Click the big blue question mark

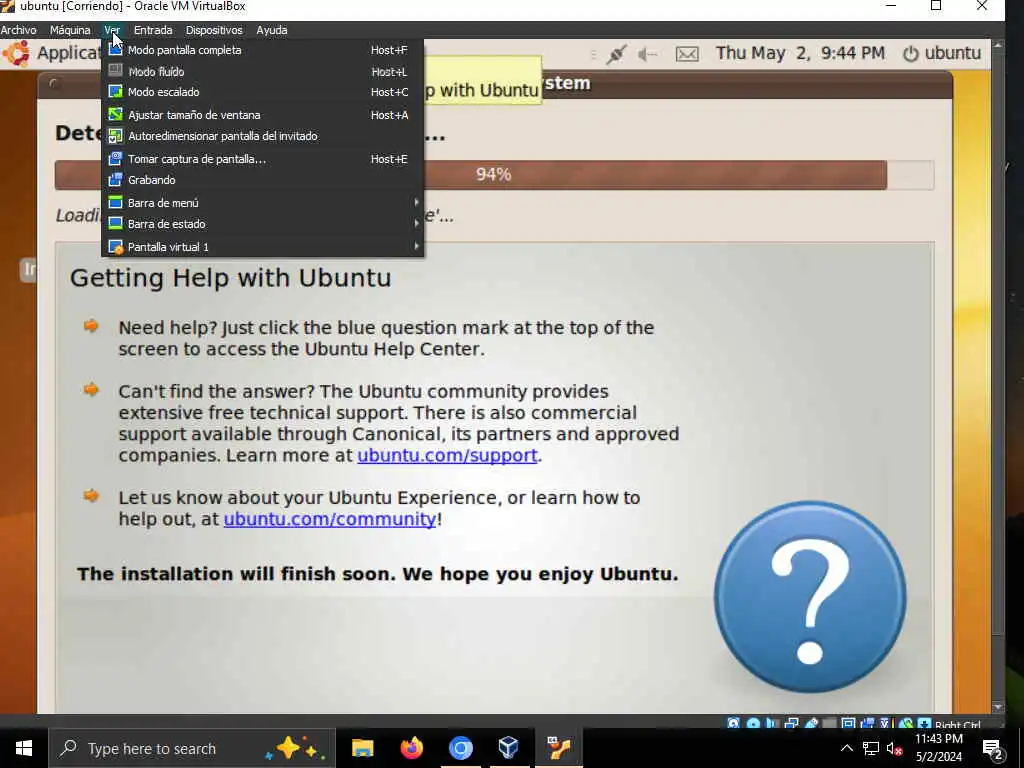[x=810, y=597]
